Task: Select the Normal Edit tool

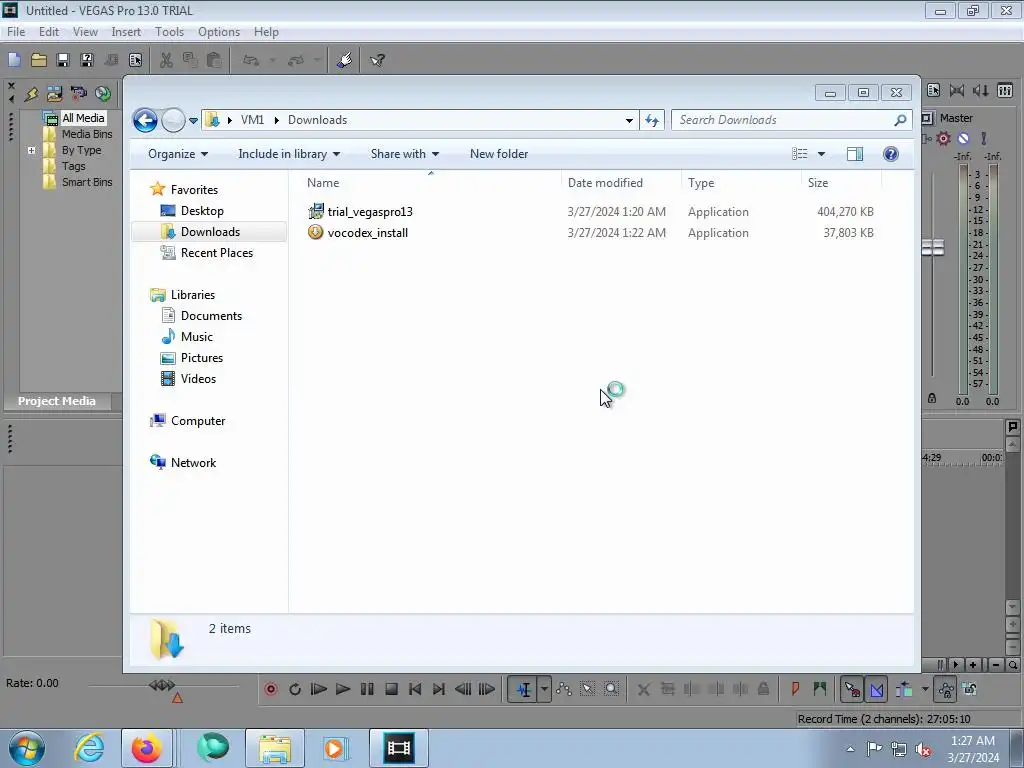Action: point(524,689)
